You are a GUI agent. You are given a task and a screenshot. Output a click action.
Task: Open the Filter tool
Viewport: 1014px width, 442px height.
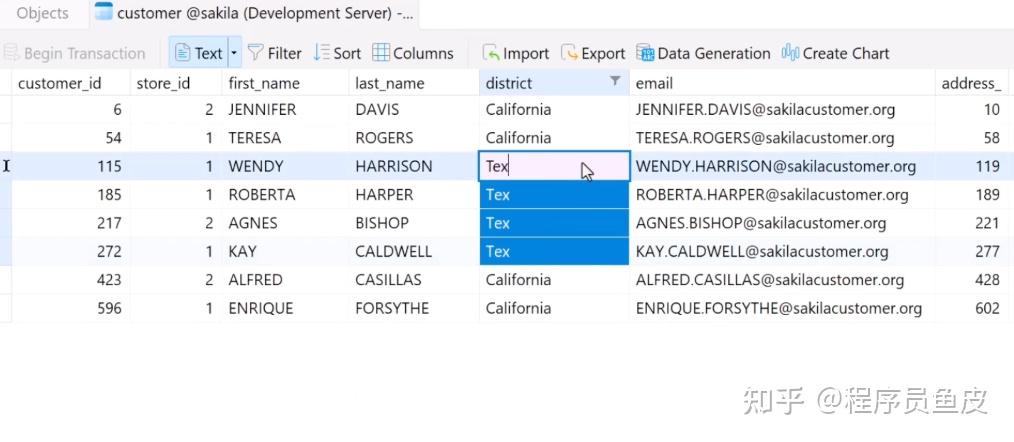[275, 53]
